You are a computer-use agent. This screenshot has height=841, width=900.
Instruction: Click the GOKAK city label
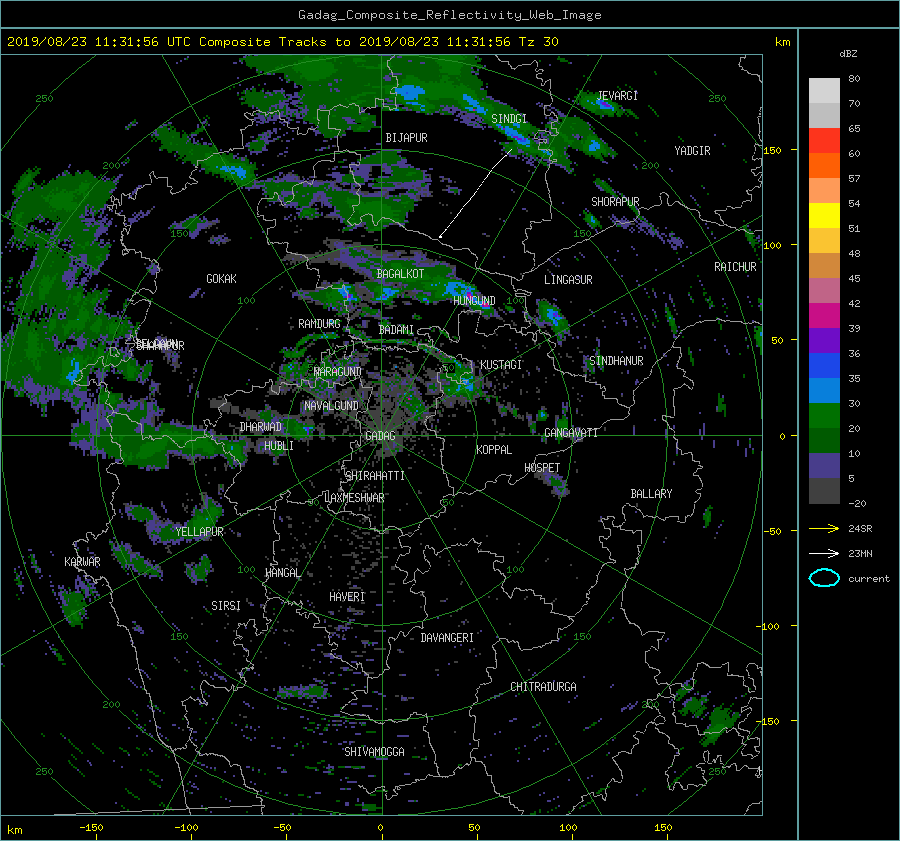(221, 278)
